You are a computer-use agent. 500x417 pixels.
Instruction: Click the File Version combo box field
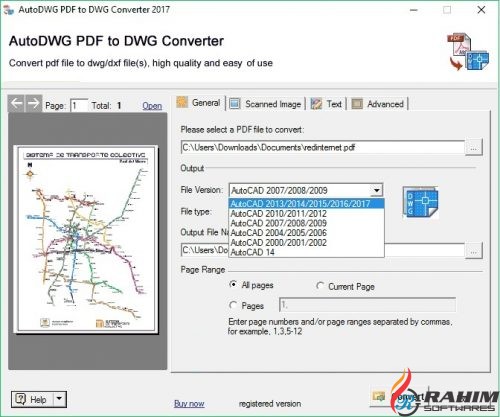tap(306, 190)
